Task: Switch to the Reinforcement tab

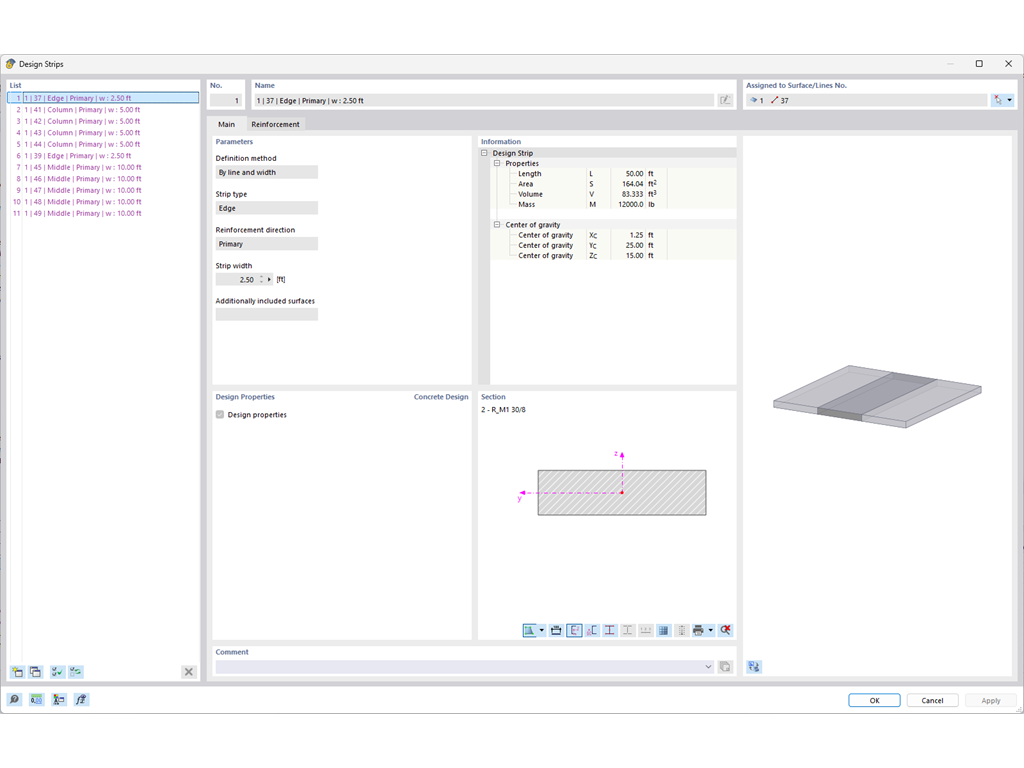Action: pos(275,124)
